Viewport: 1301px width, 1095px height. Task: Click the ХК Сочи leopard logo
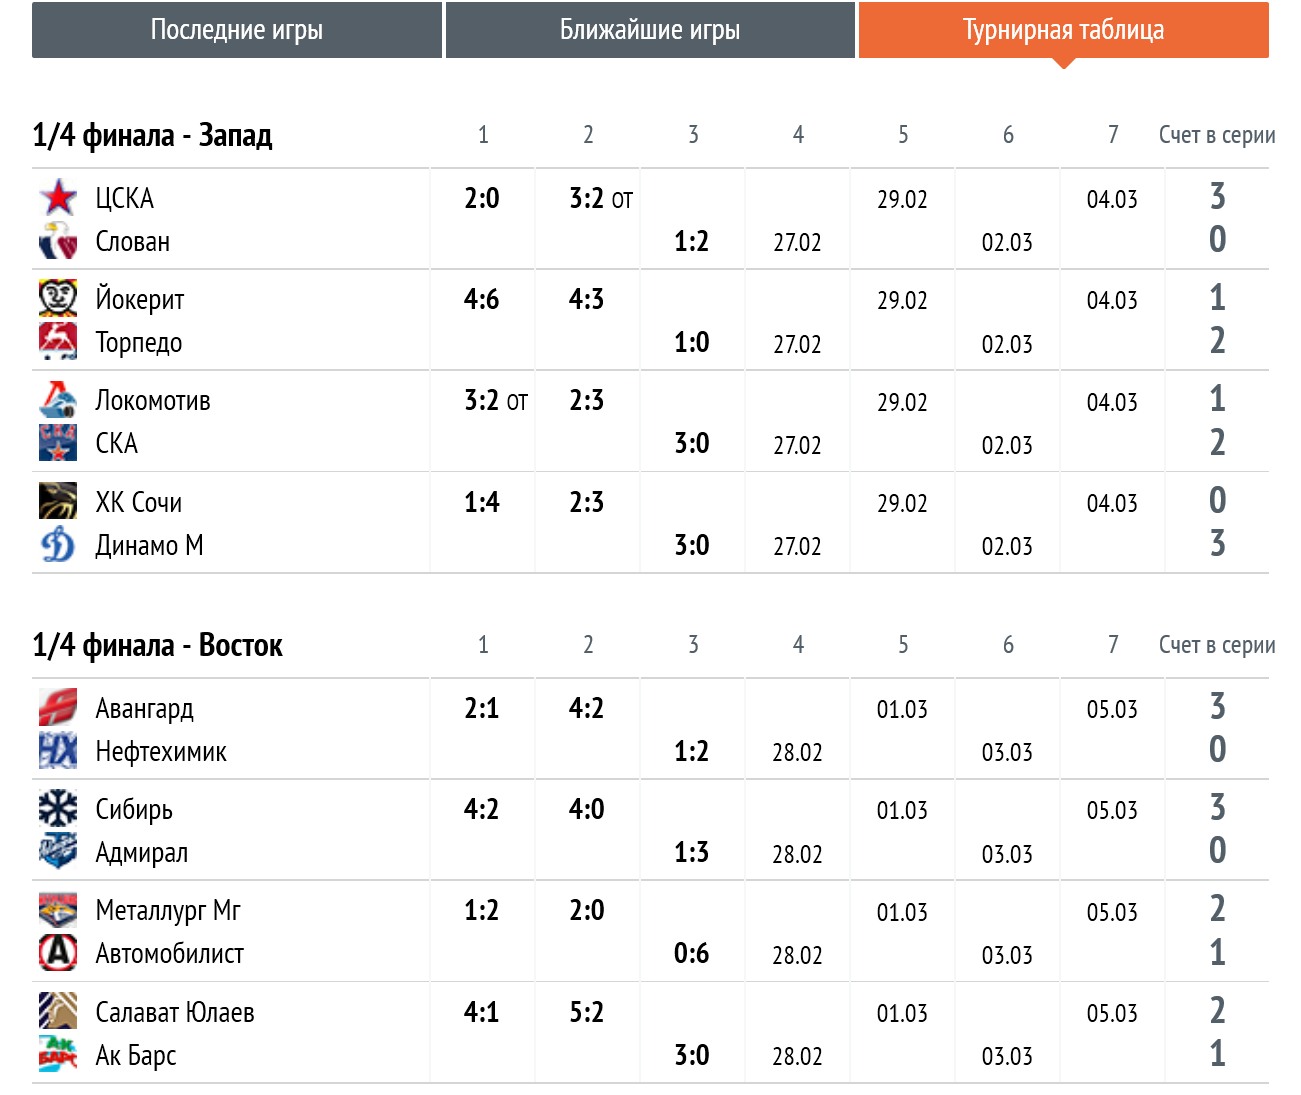[x=58, y=502]
